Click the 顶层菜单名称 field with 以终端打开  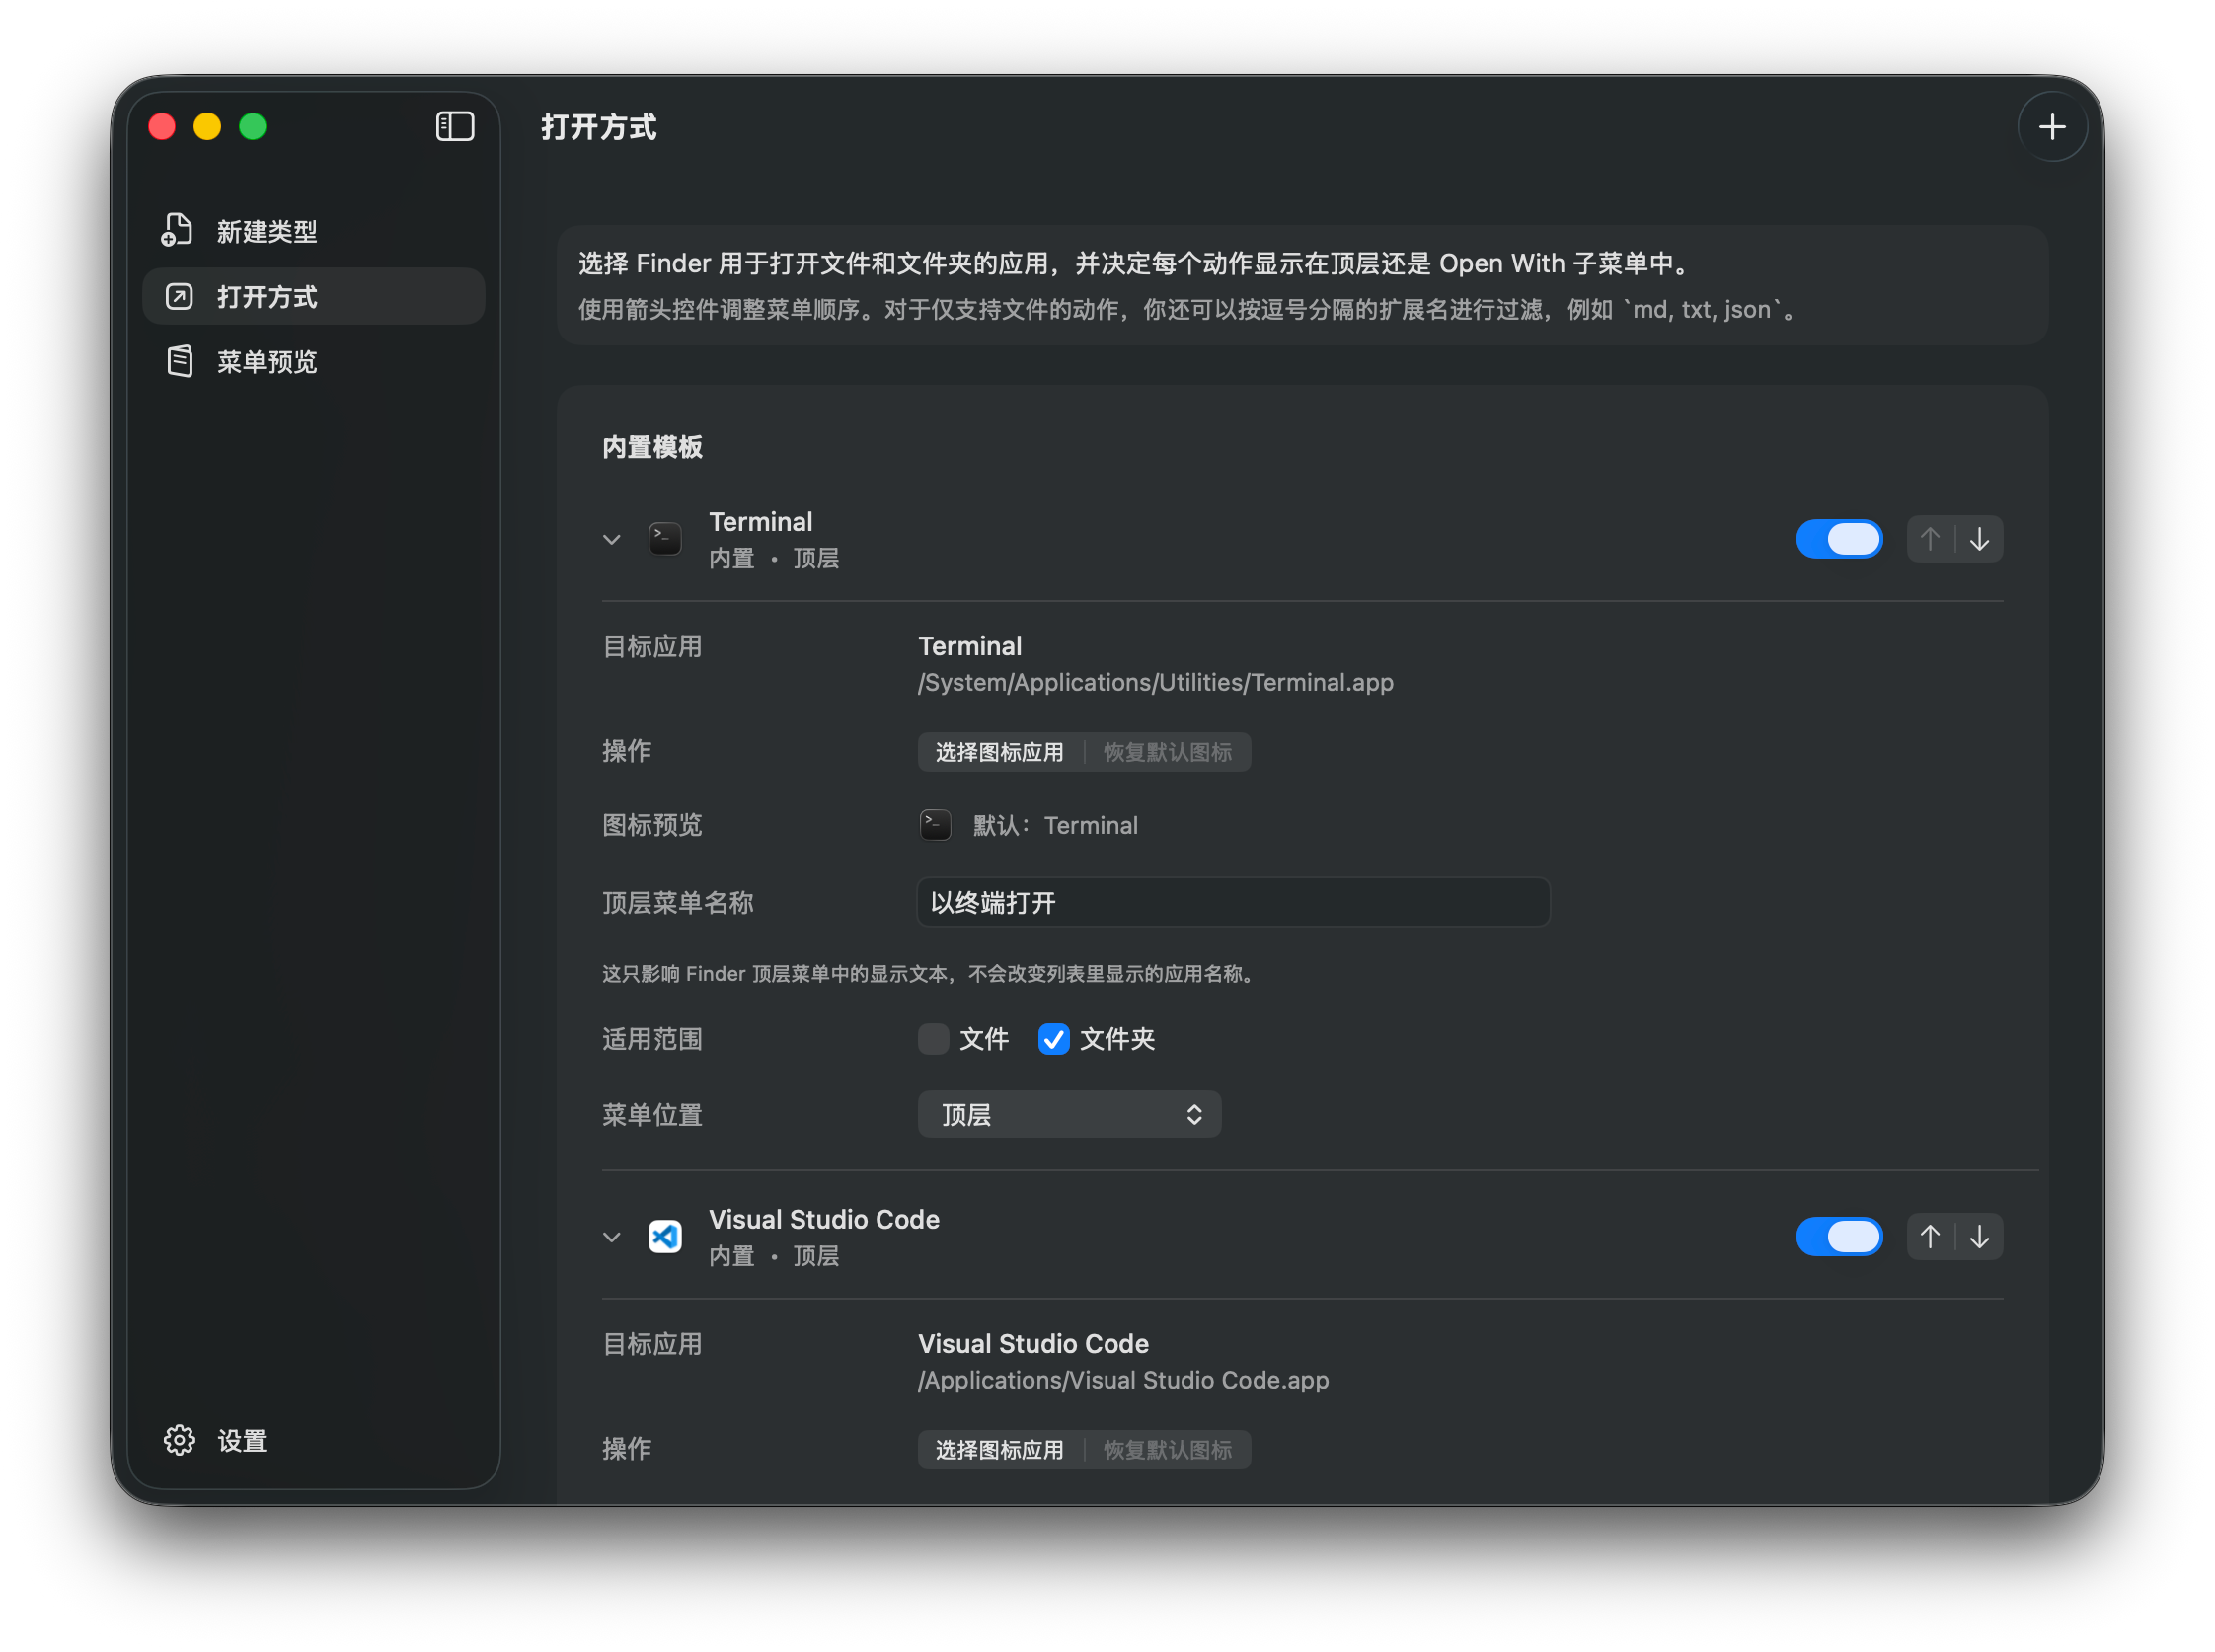[1233, 902]
